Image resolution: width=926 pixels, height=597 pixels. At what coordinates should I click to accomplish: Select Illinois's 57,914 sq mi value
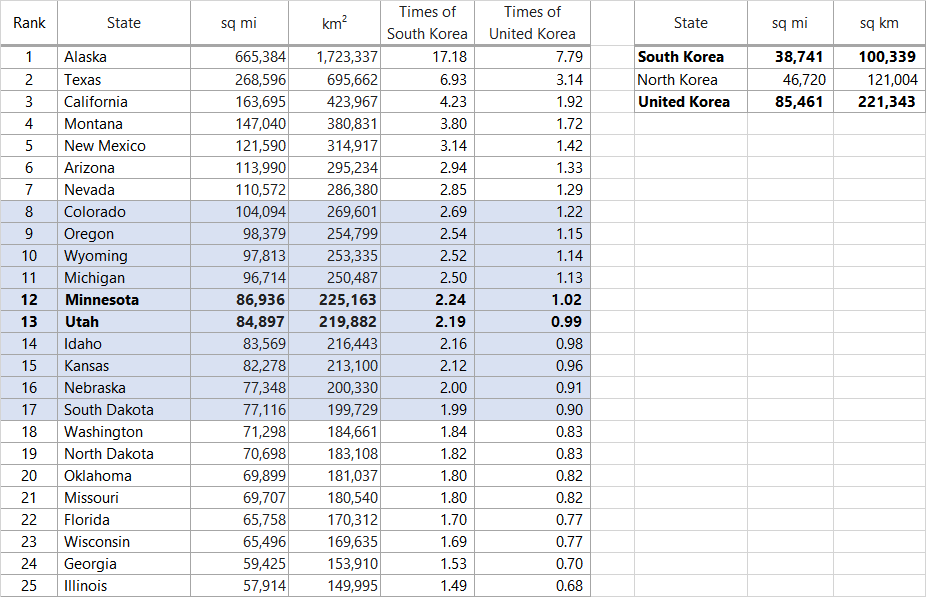tap(239, 586)
